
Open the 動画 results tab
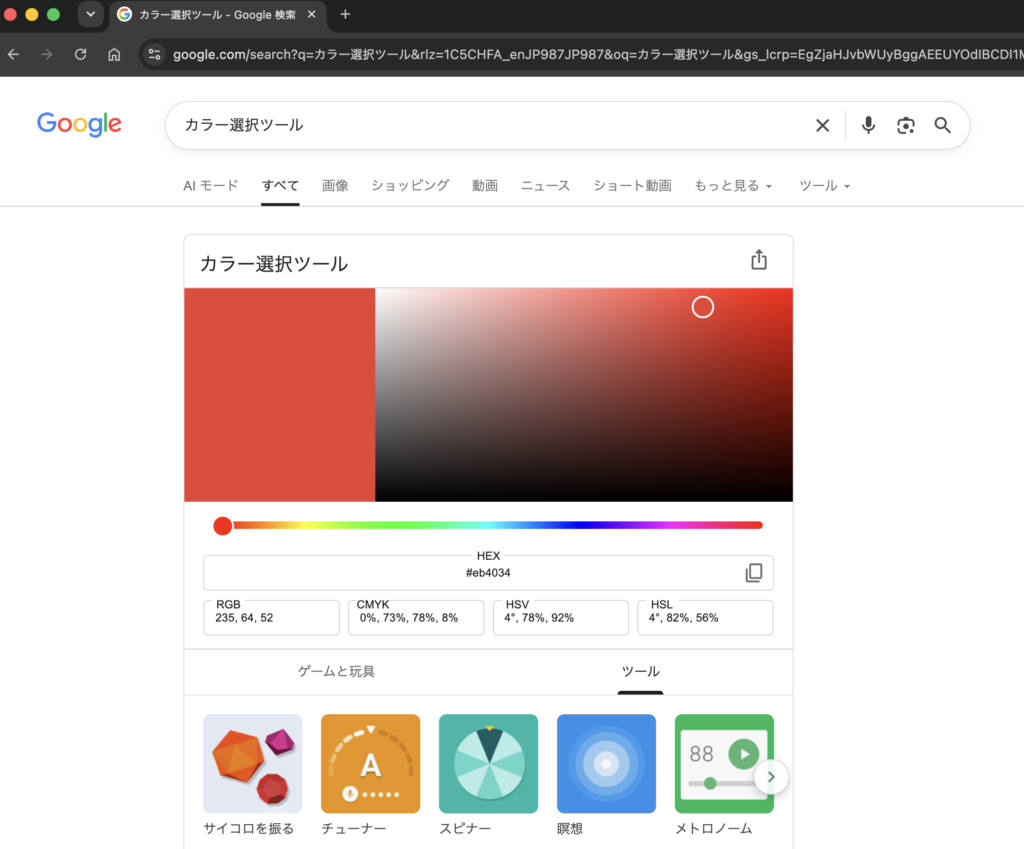485,186
